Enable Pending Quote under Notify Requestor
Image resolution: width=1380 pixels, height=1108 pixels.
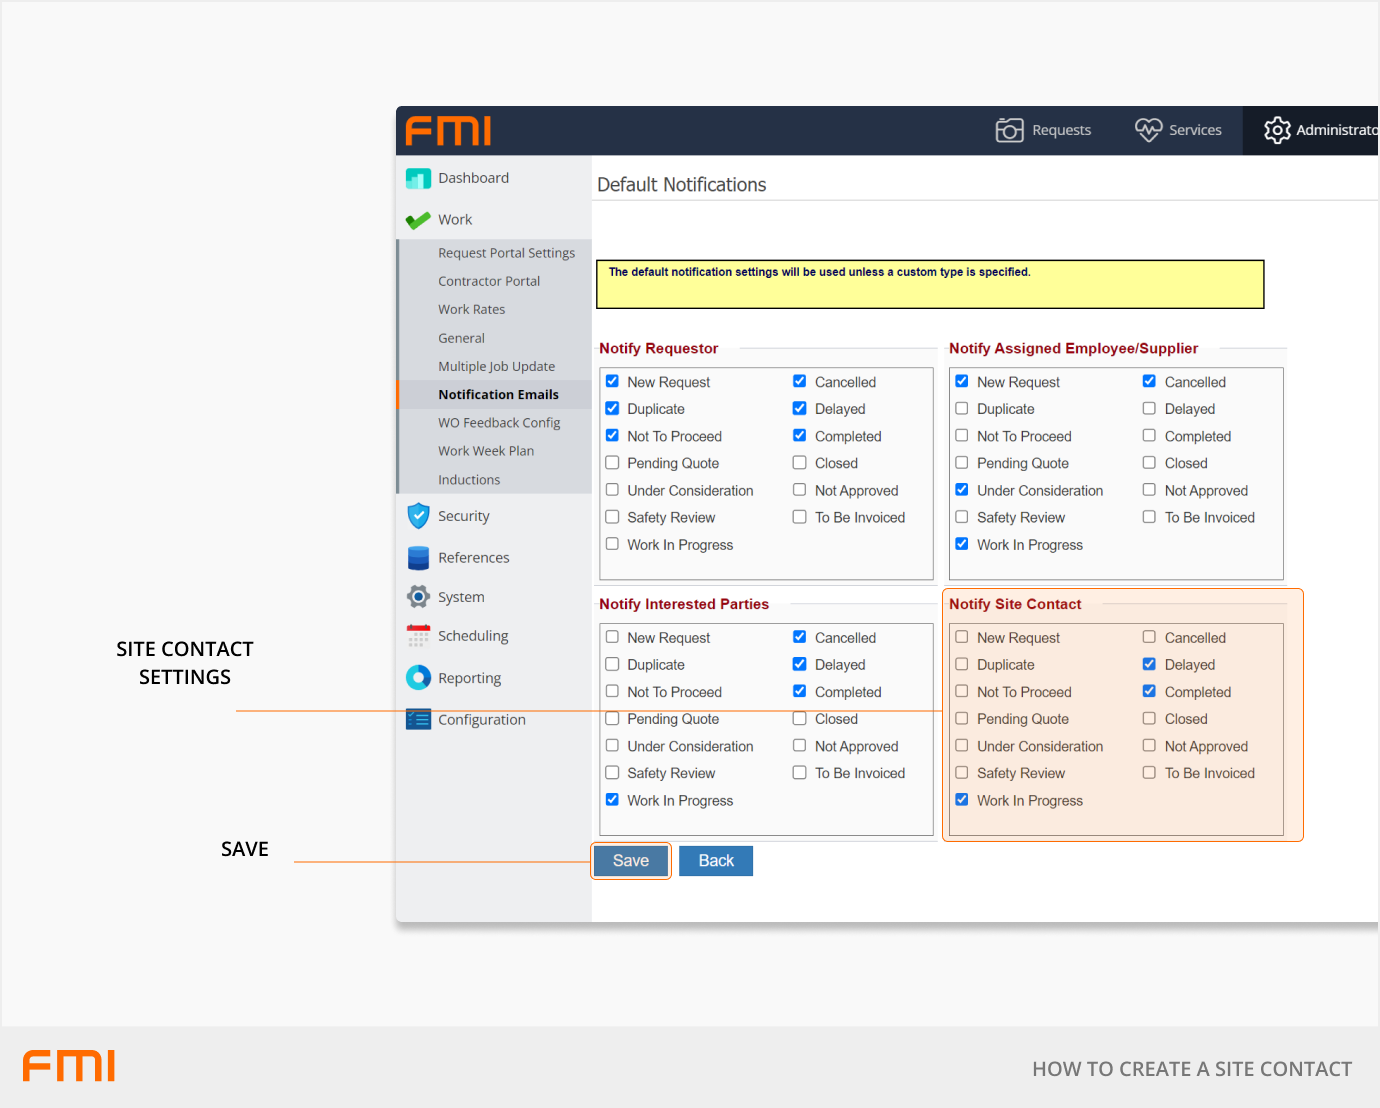coord(612,463)
